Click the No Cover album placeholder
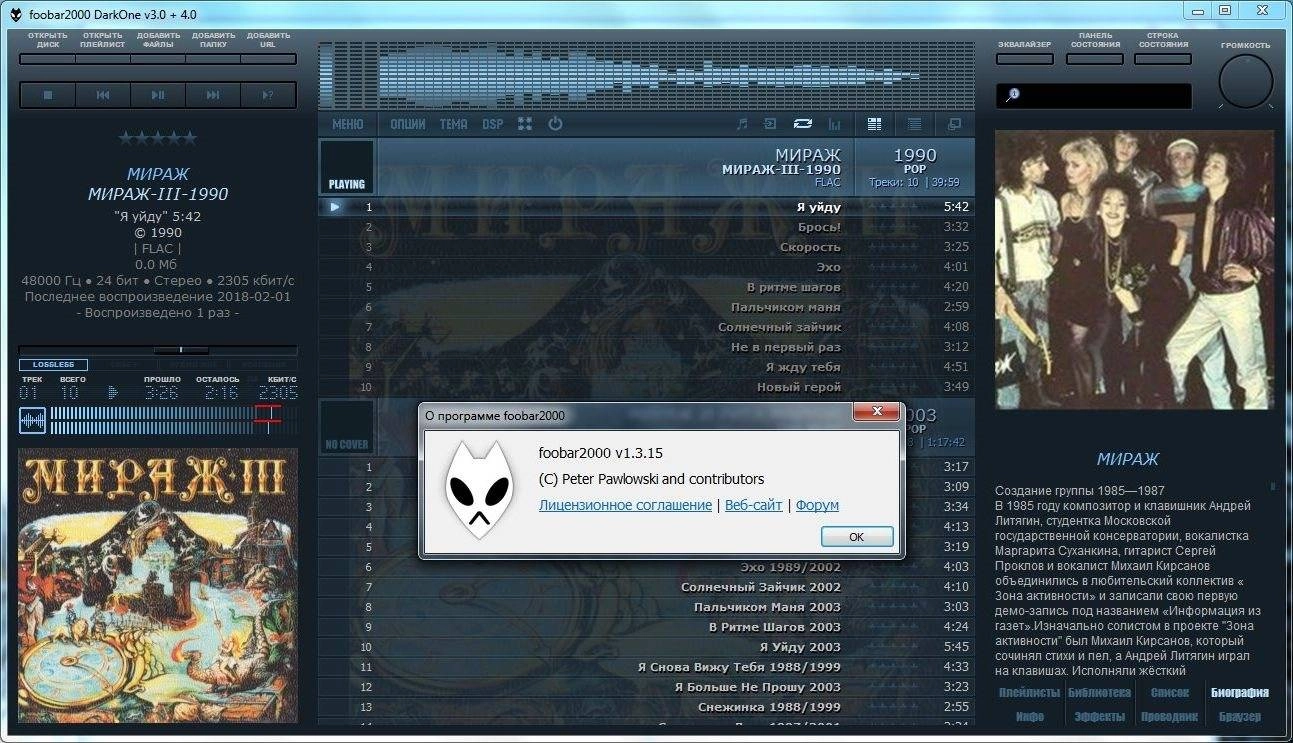The image size is (1293, 743). (x=347, y=427)
